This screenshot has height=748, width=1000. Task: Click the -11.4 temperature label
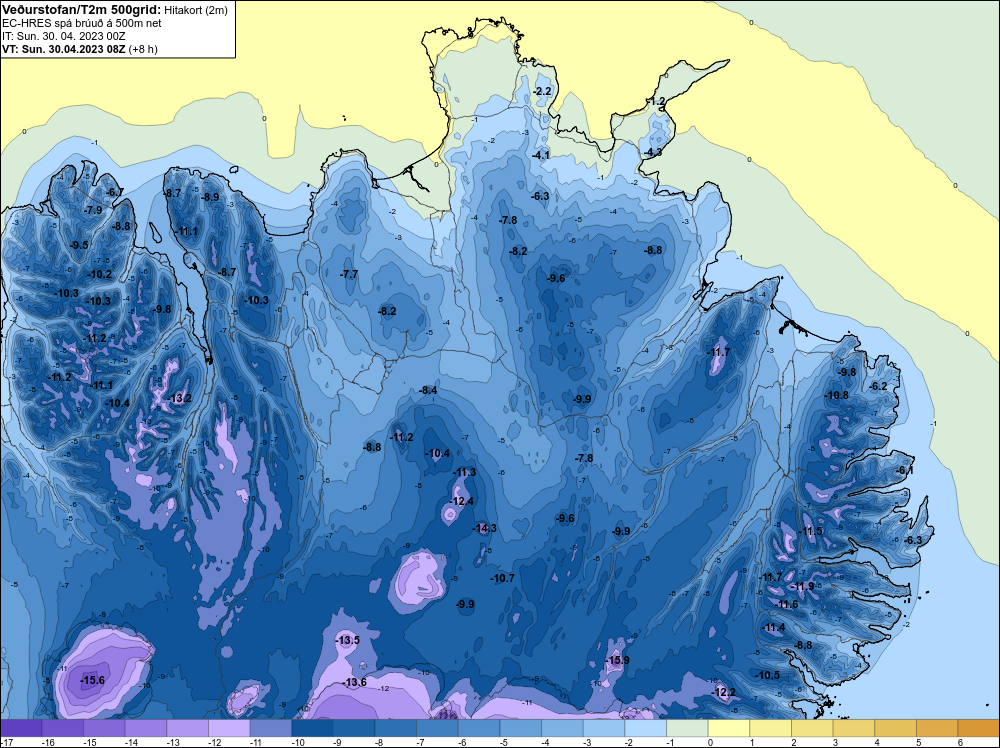(x=774, y=627)
